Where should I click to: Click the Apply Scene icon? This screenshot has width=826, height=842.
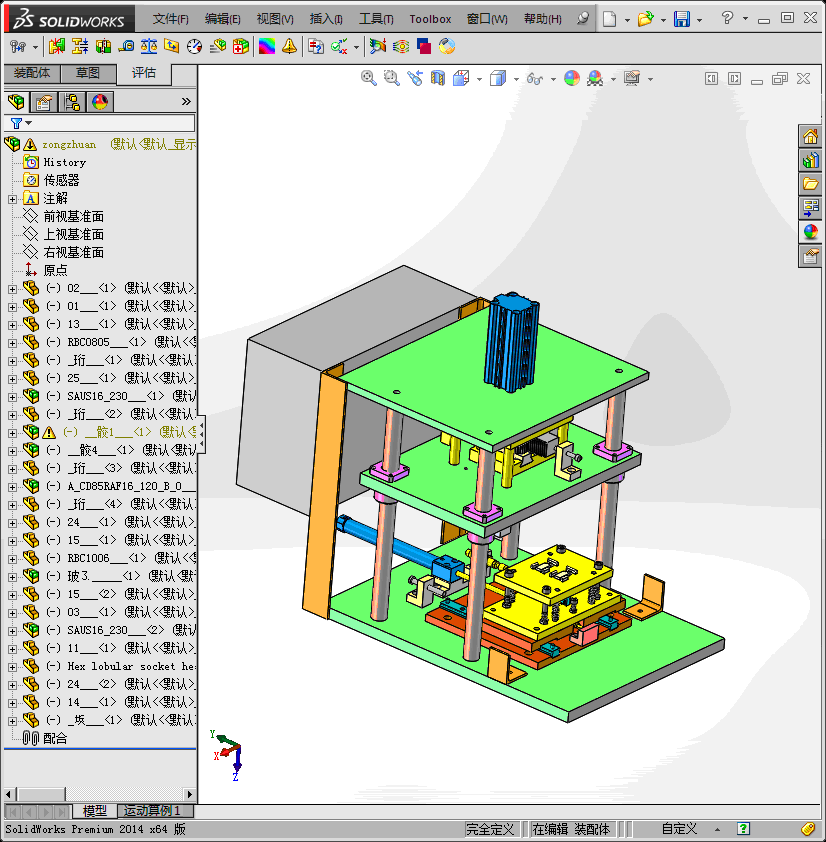[x=595, y=78]
